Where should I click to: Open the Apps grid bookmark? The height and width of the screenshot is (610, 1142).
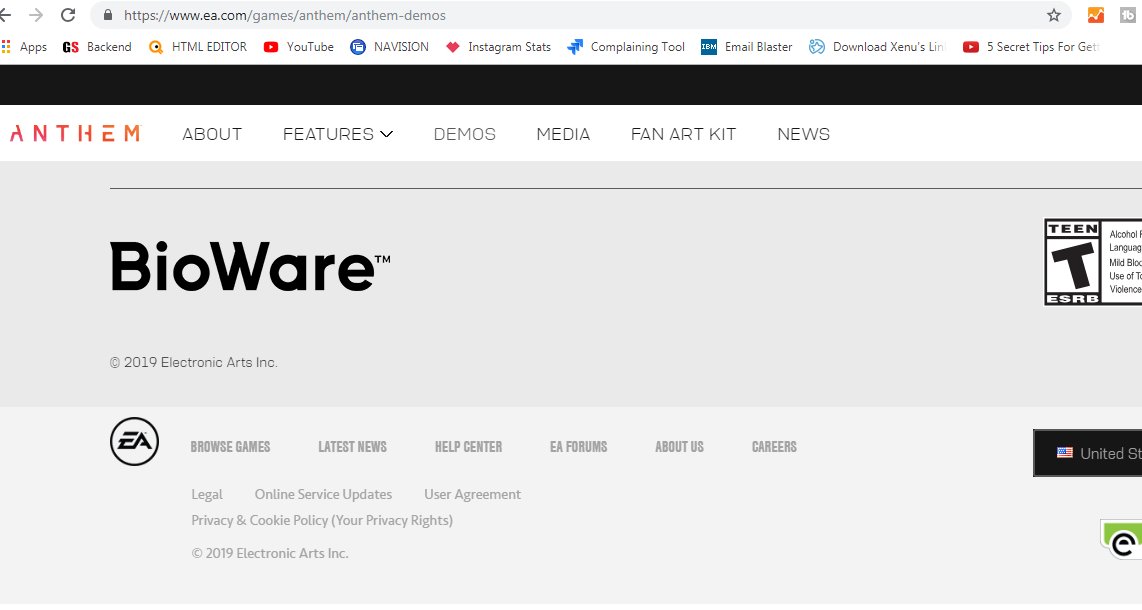pyautogui.click(x=24, y=47)
